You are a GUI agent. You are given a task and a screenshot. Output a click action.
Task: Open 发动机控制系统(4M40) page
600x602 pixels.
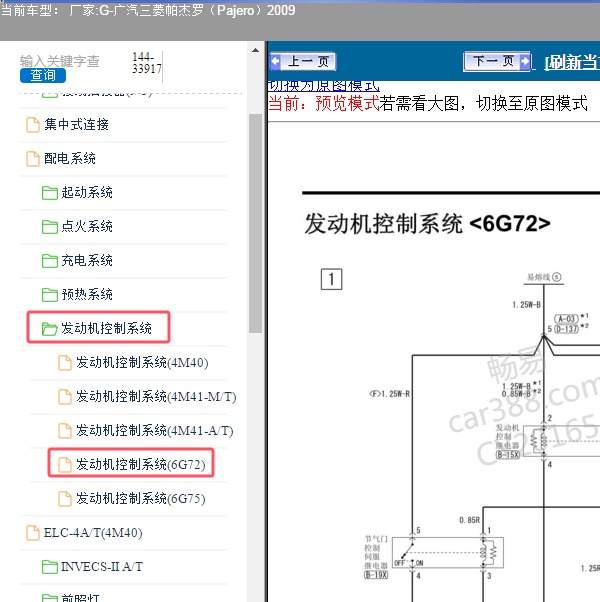click(142, 362)
